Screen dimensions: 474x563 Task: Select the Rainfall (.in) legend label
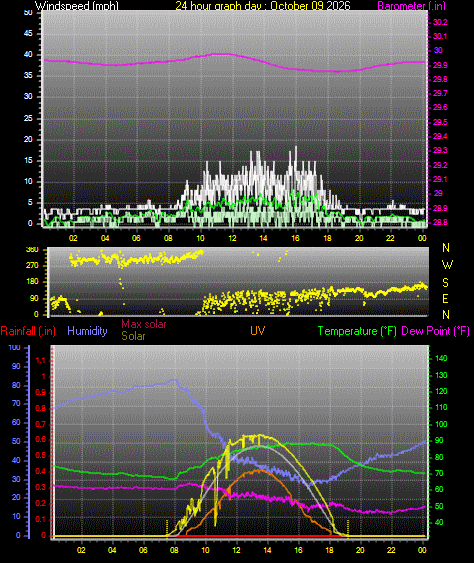pyautogui.click(x=28, y=331)
